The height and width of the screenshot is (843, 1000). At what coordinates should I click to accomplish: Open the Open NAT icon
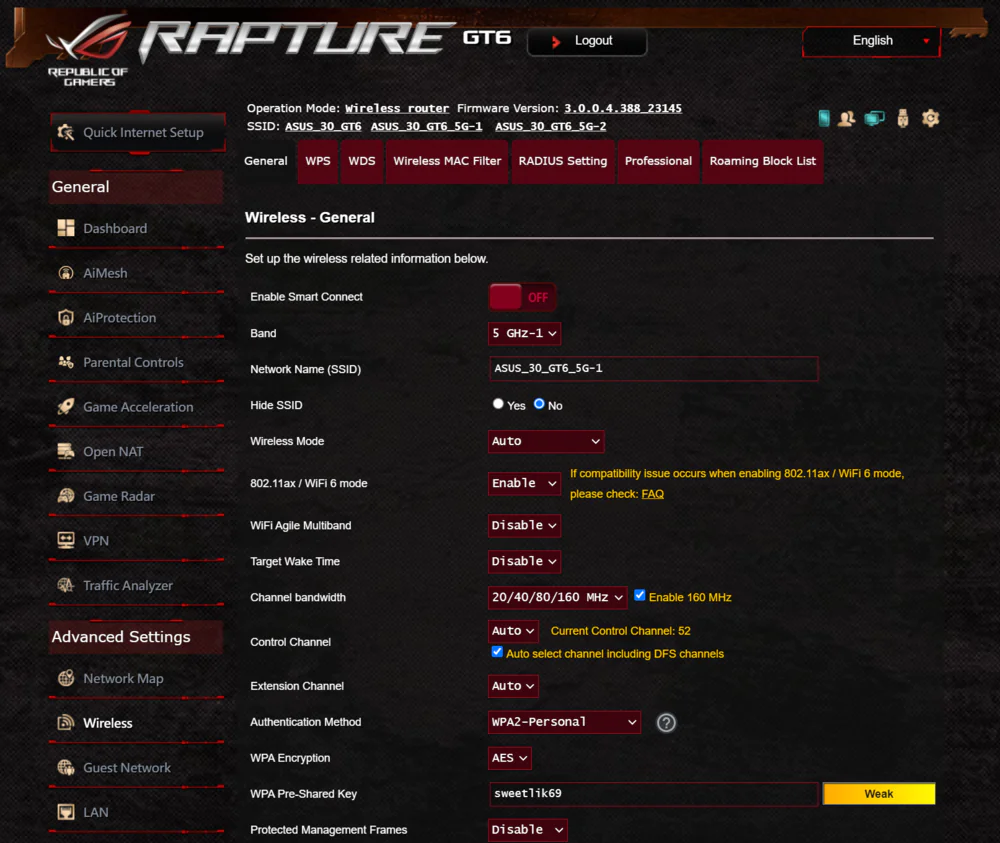tap(66, 451)
